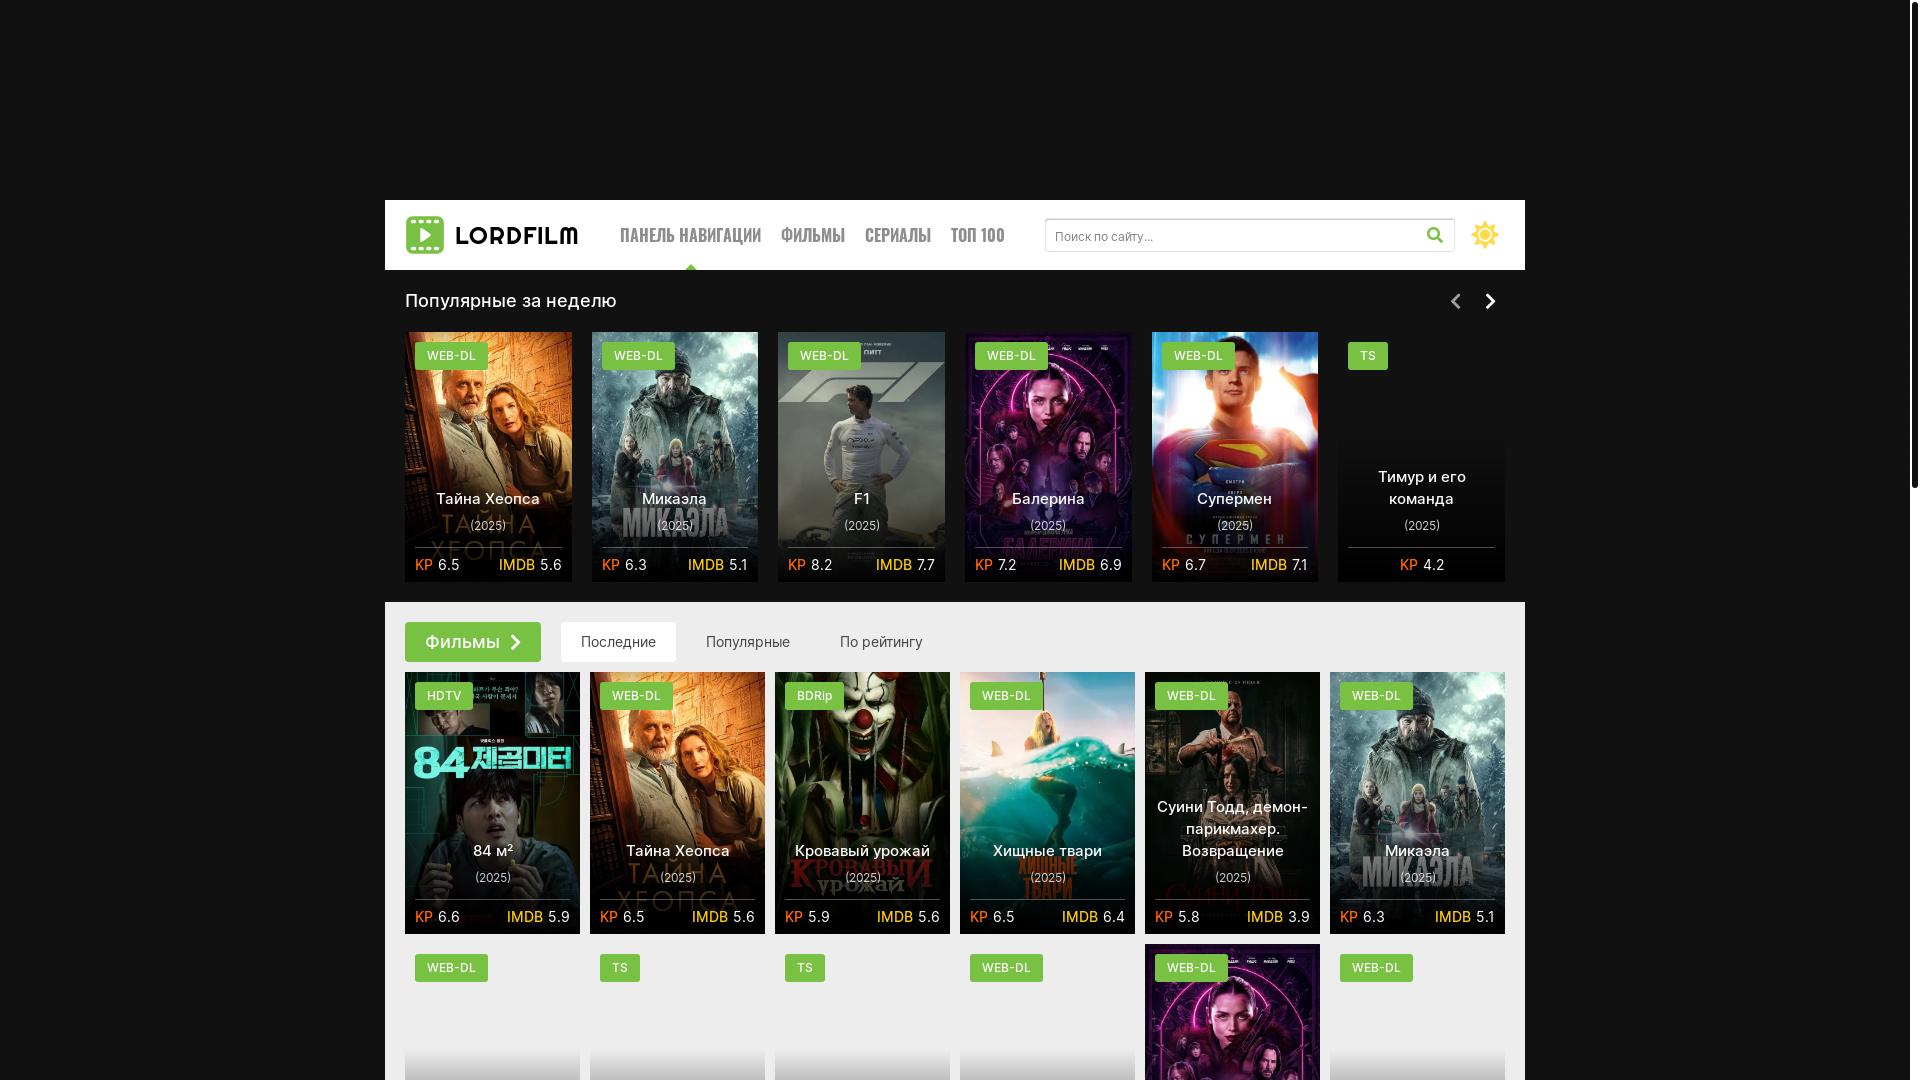
Task: Open the Балерина movie card in the carousel
Action: click(1048, 457)
